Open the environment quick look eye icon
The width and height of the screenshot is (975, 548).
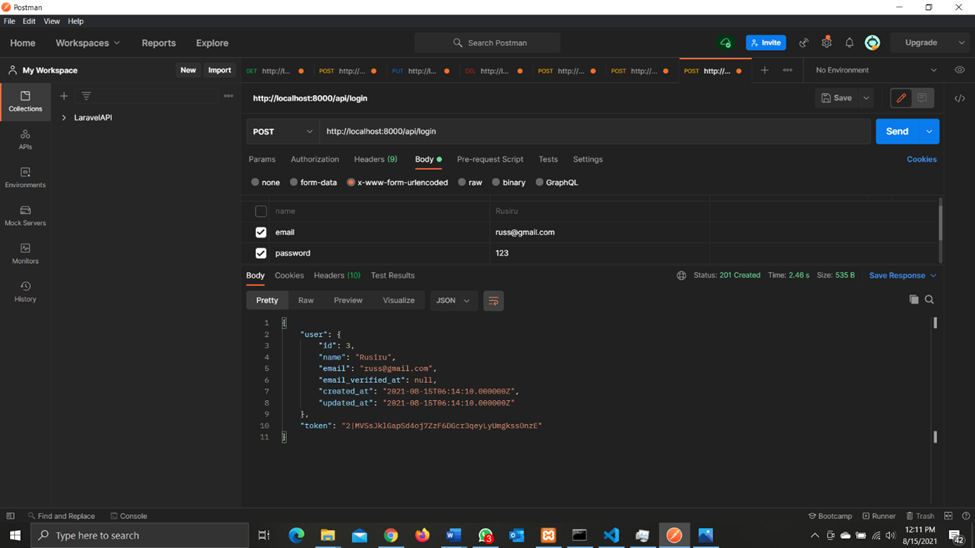pos(959,70)
